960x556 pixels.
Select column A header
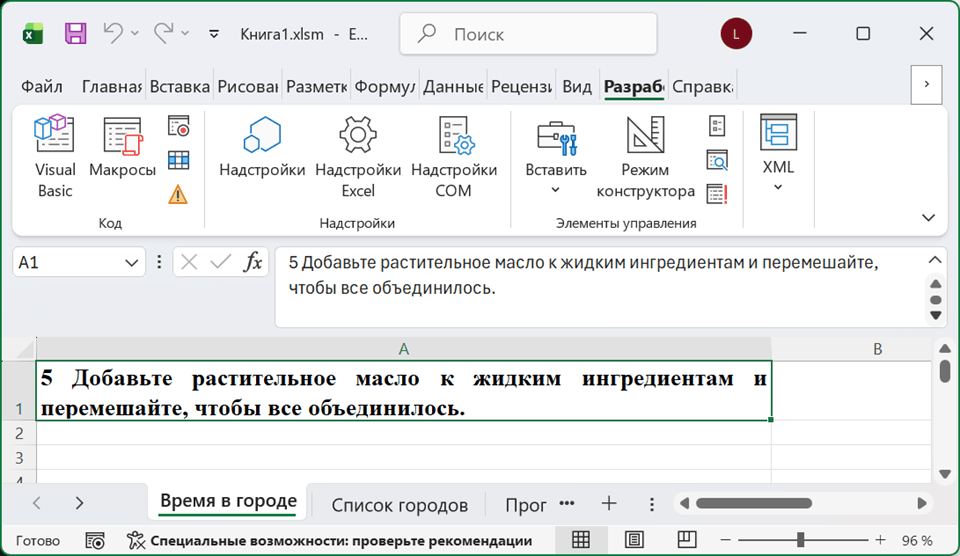(x=403, y=349)
